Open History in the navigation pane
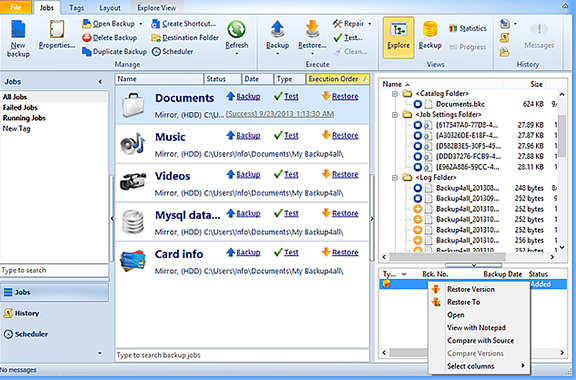 [22, 313]
